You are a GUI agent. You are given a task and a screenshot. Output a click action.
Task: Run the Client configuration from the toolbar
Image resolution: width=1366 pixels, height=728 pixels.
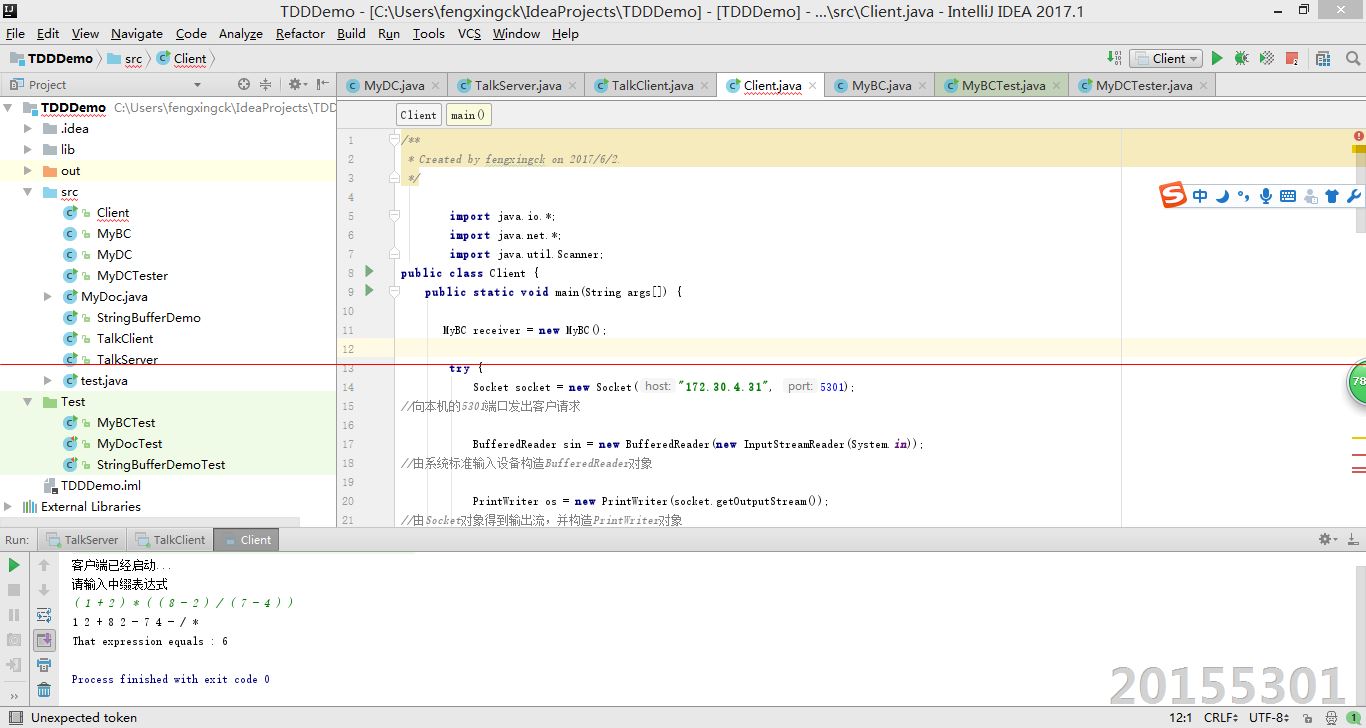(1217, 58)
